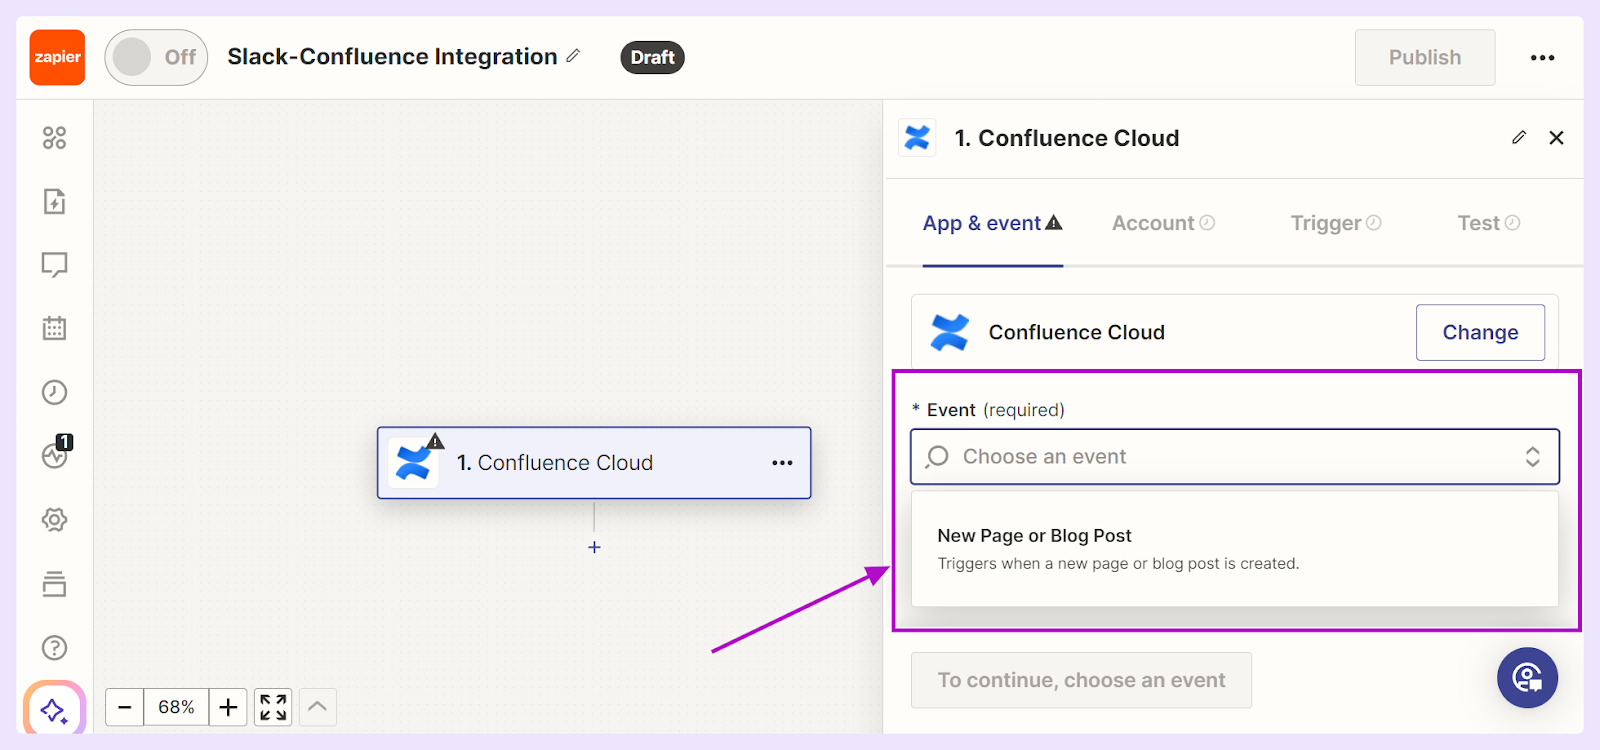Open the Zap history clock icon
The height and width of the screenshot is (750, 1600).
click(x=54, y=392)
